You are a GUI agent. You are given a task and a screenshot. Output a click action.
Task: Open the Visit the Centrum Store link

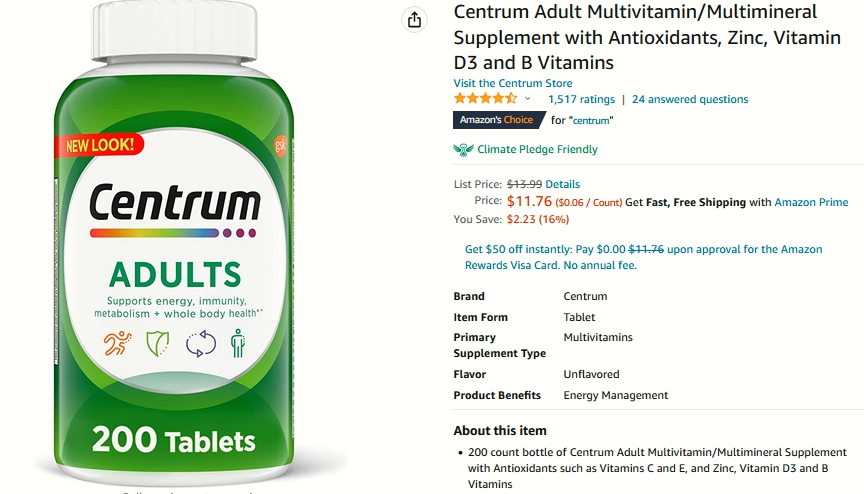[512, 83]
